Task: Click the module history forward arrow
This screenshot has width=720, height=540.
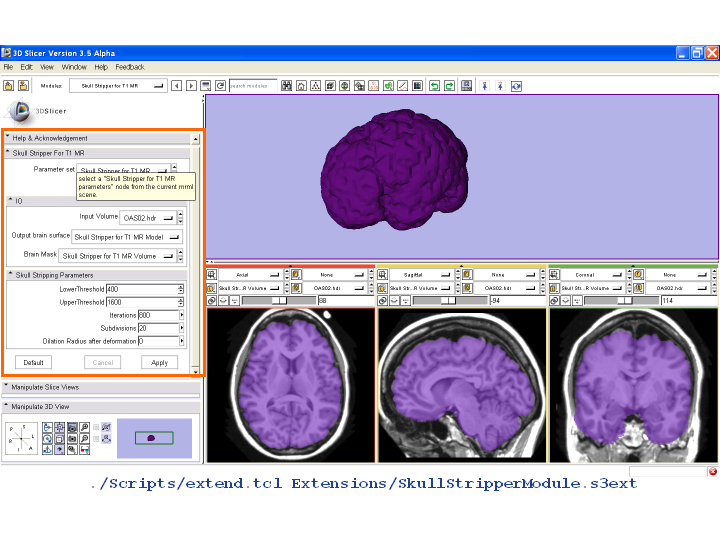Action: coord(191,86)
